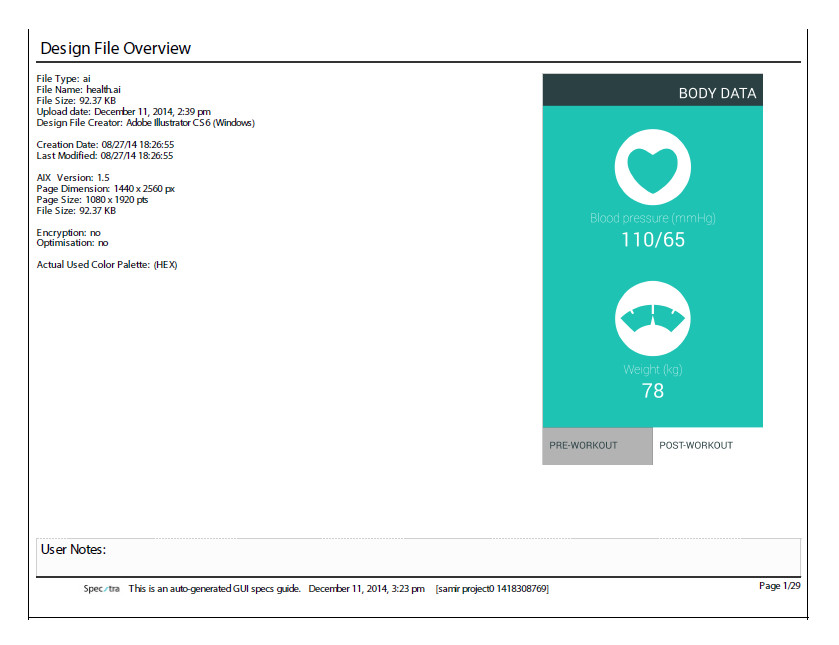
Task: Click inside the User Notes field
Action: (x=418, y=557)
